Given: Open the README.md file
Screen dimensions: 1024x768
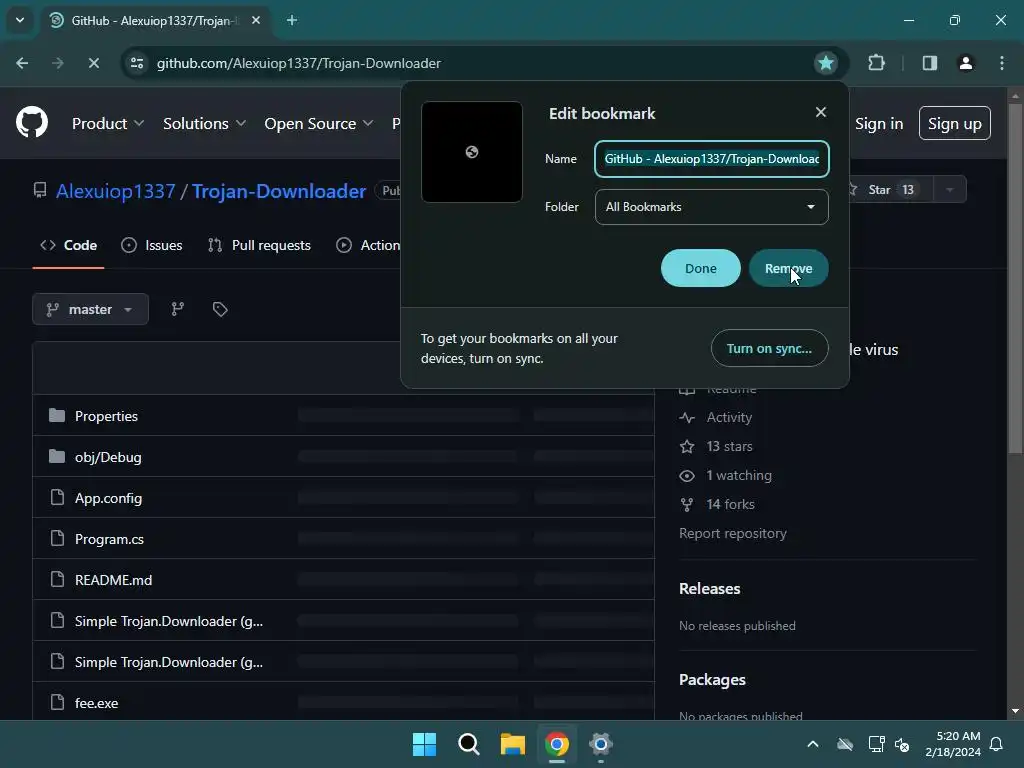Looking at the screenshot, I should pos(114,580).
